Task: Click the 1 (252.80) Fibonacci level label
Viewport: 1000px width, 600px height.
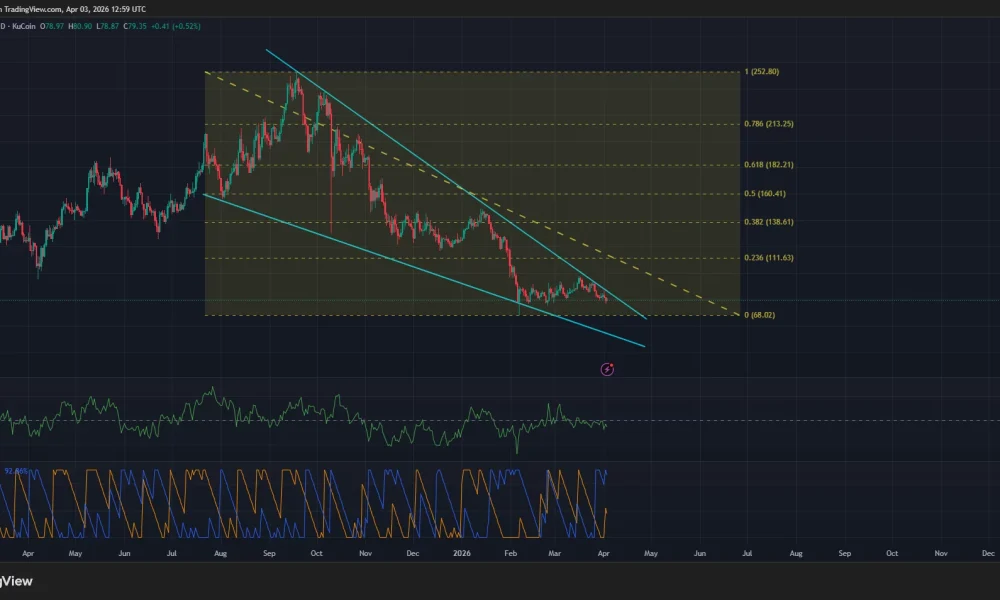Action: (763, 71)
